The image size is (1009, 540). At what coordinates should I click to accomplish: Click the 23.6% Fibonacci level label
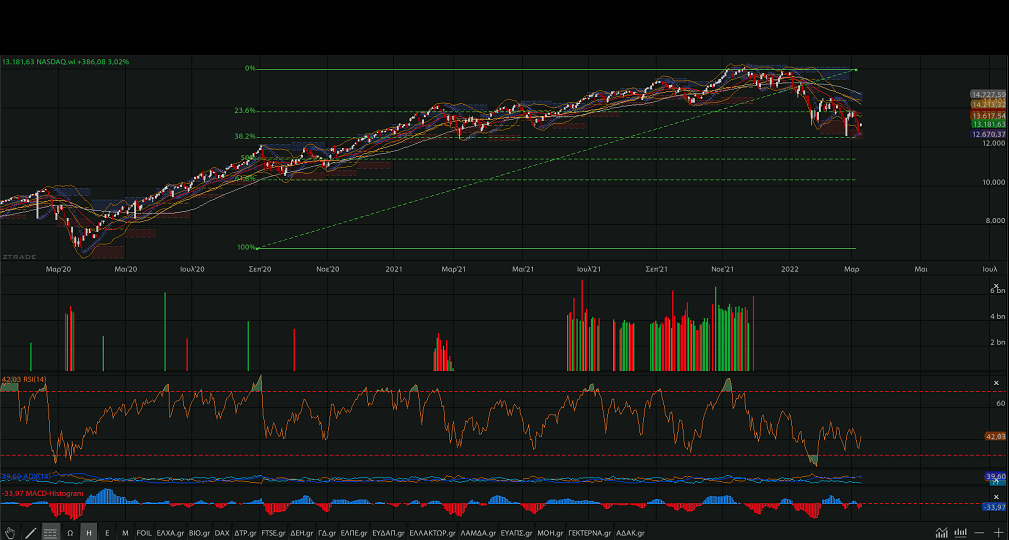point(245,111)
